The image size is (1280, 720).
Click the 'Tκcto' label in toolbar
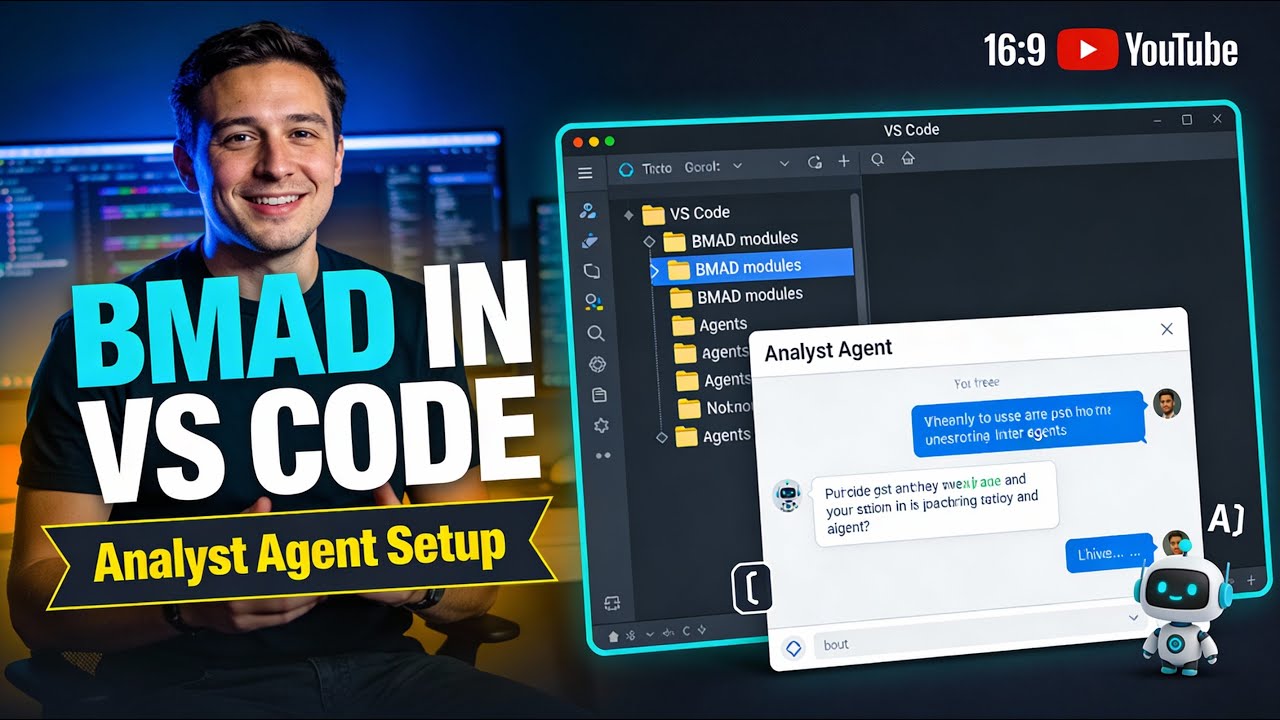[x=657, y=168]
